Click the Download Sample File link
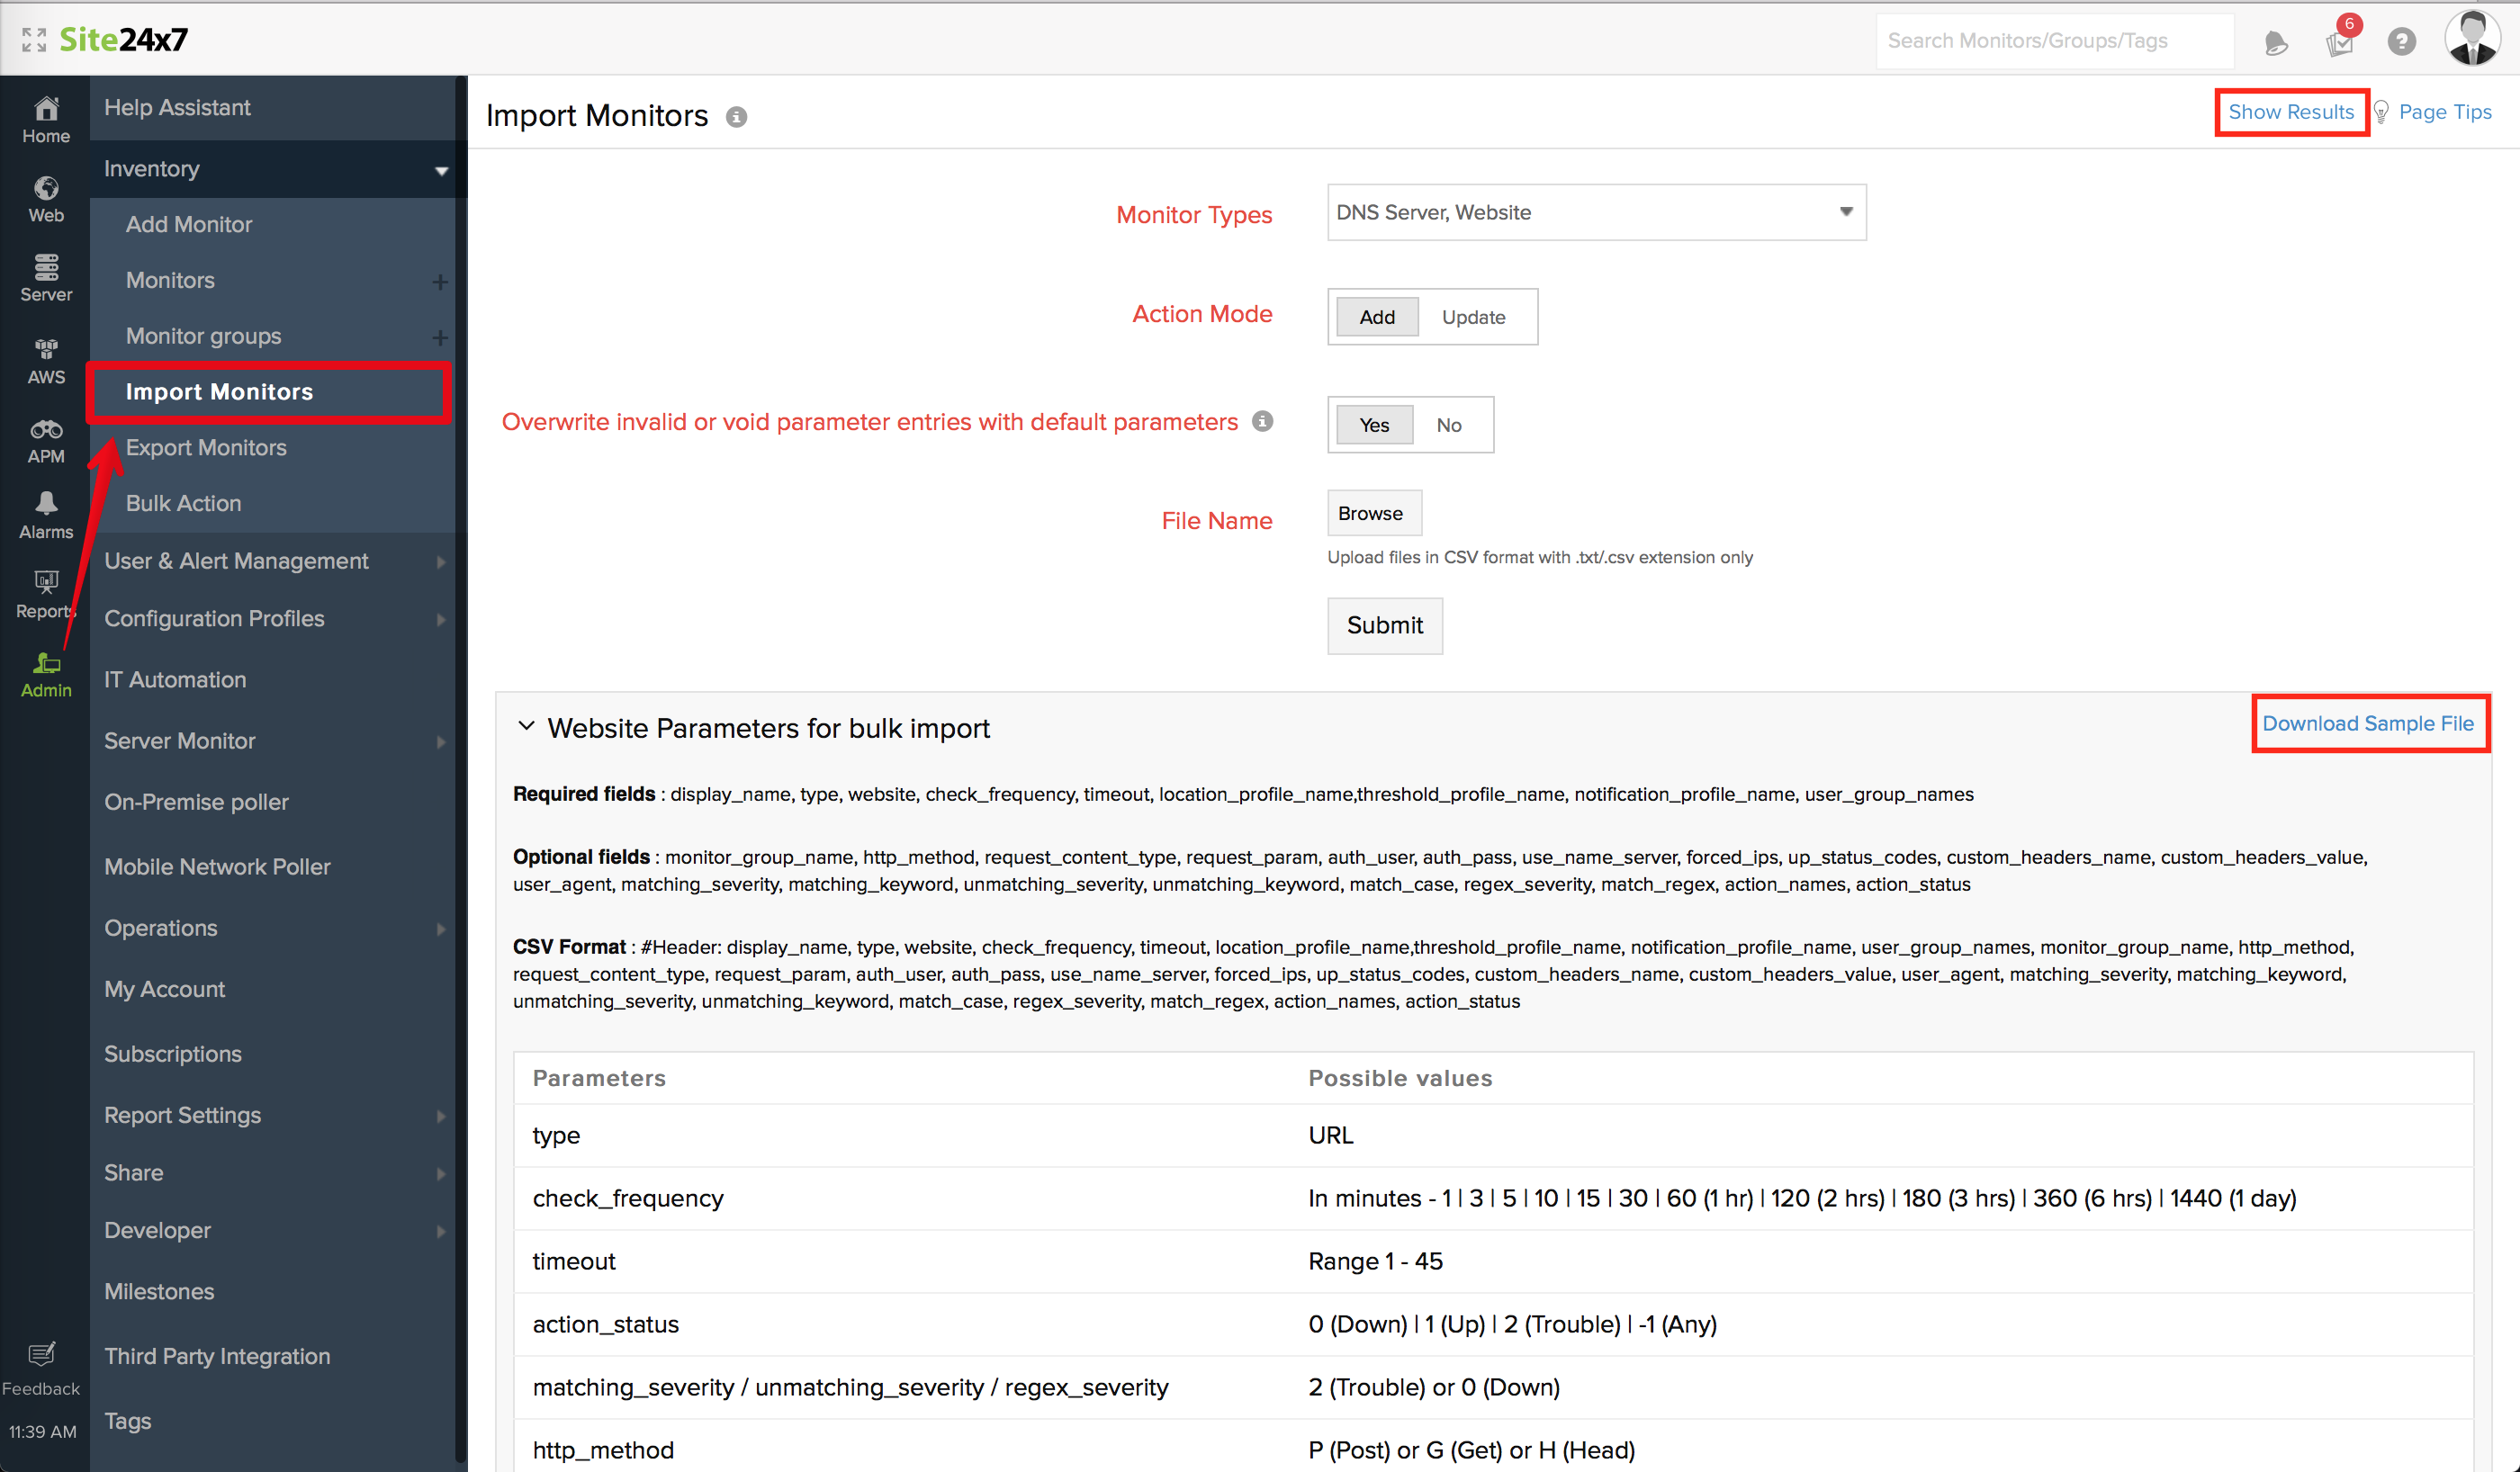This screenshot has height=1472, width=2520. pos(2367,723)
